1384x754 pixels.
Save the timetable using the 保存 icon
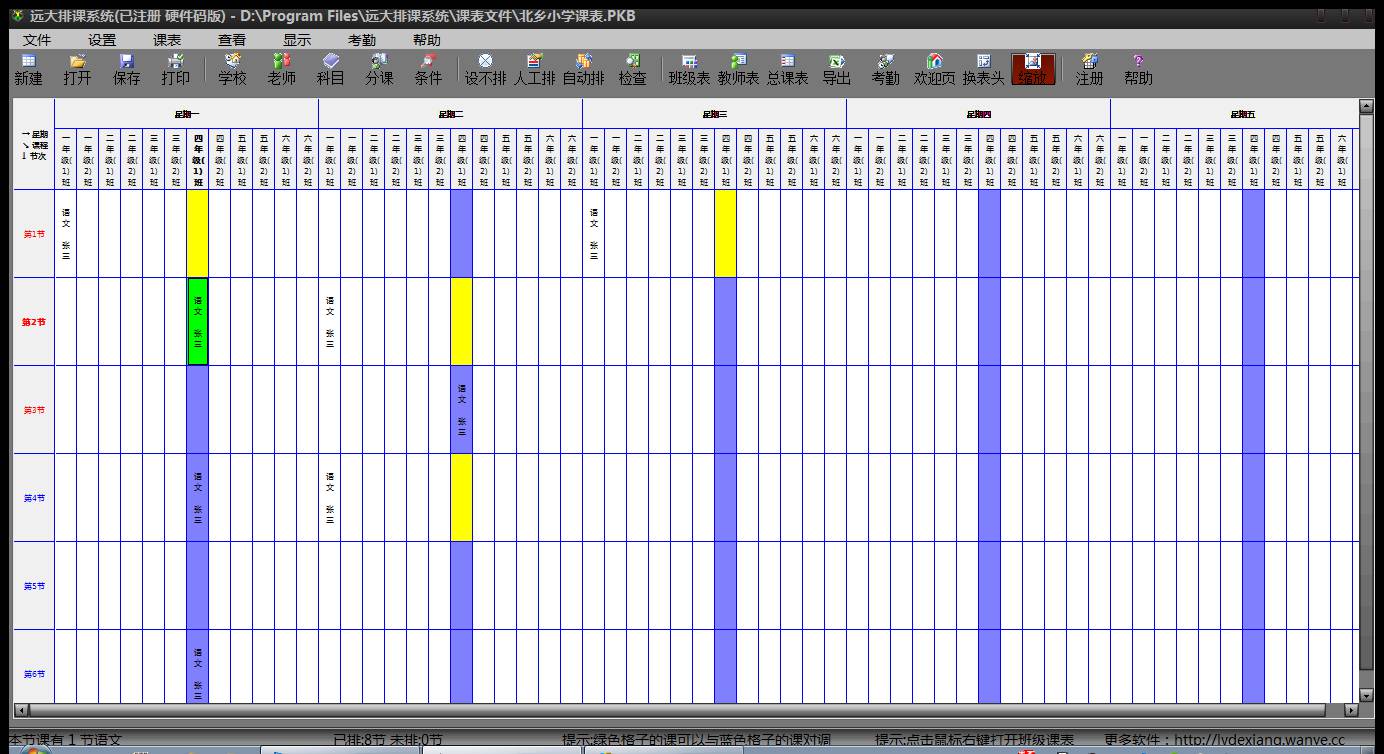tap(127, 69)
